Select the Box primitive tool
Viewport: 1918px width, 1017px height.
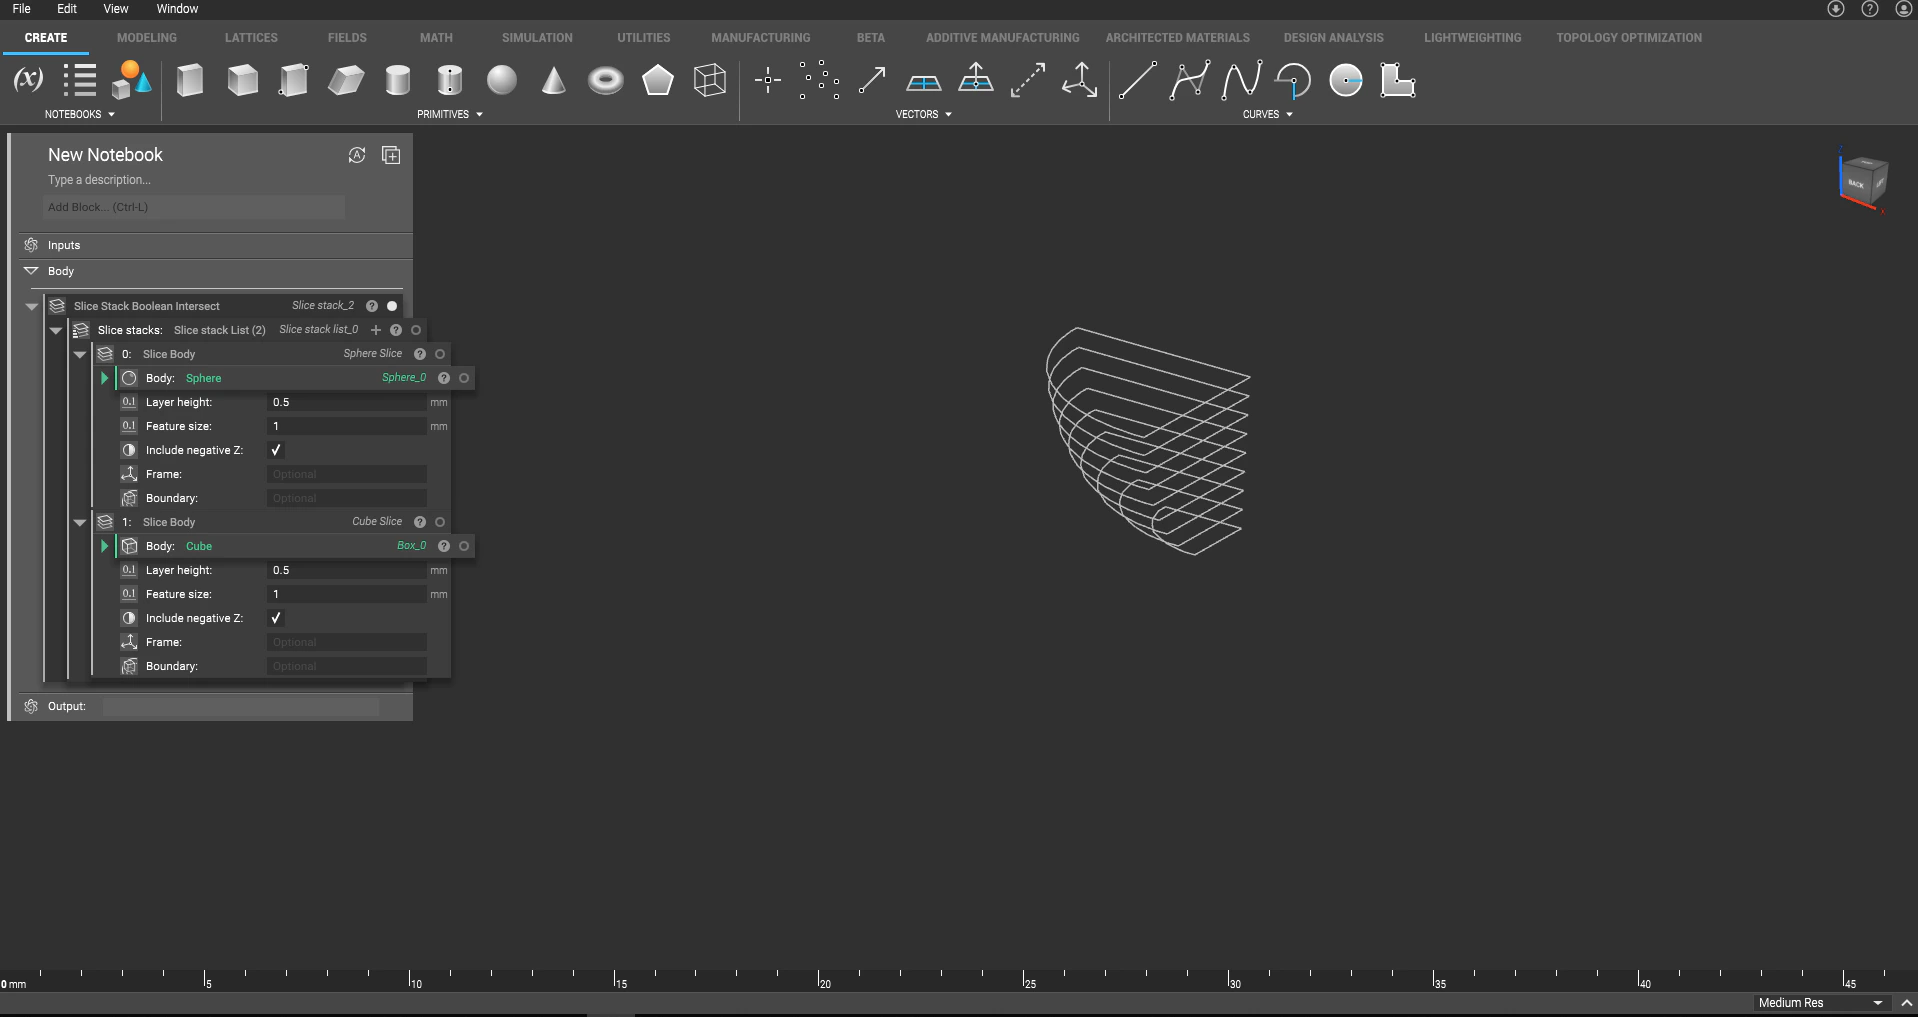point(190,80)
